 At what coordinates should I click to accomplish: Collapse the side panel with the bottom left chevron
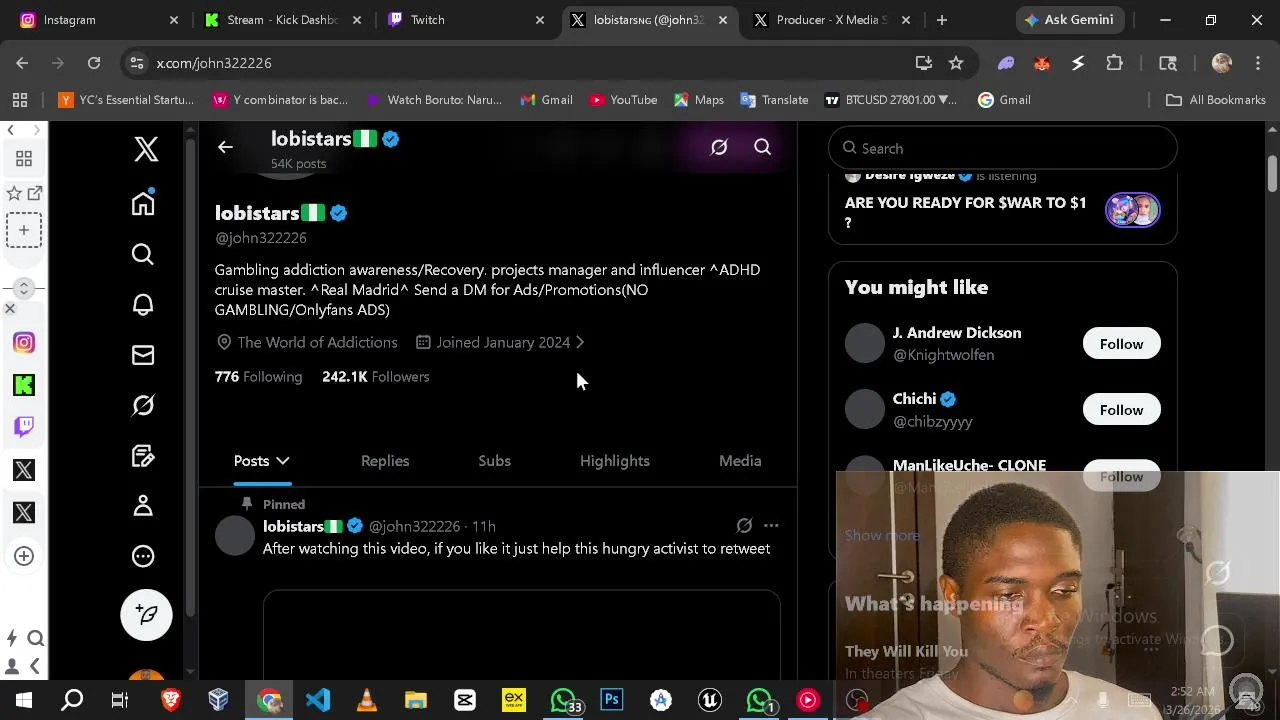pos(35,666)
